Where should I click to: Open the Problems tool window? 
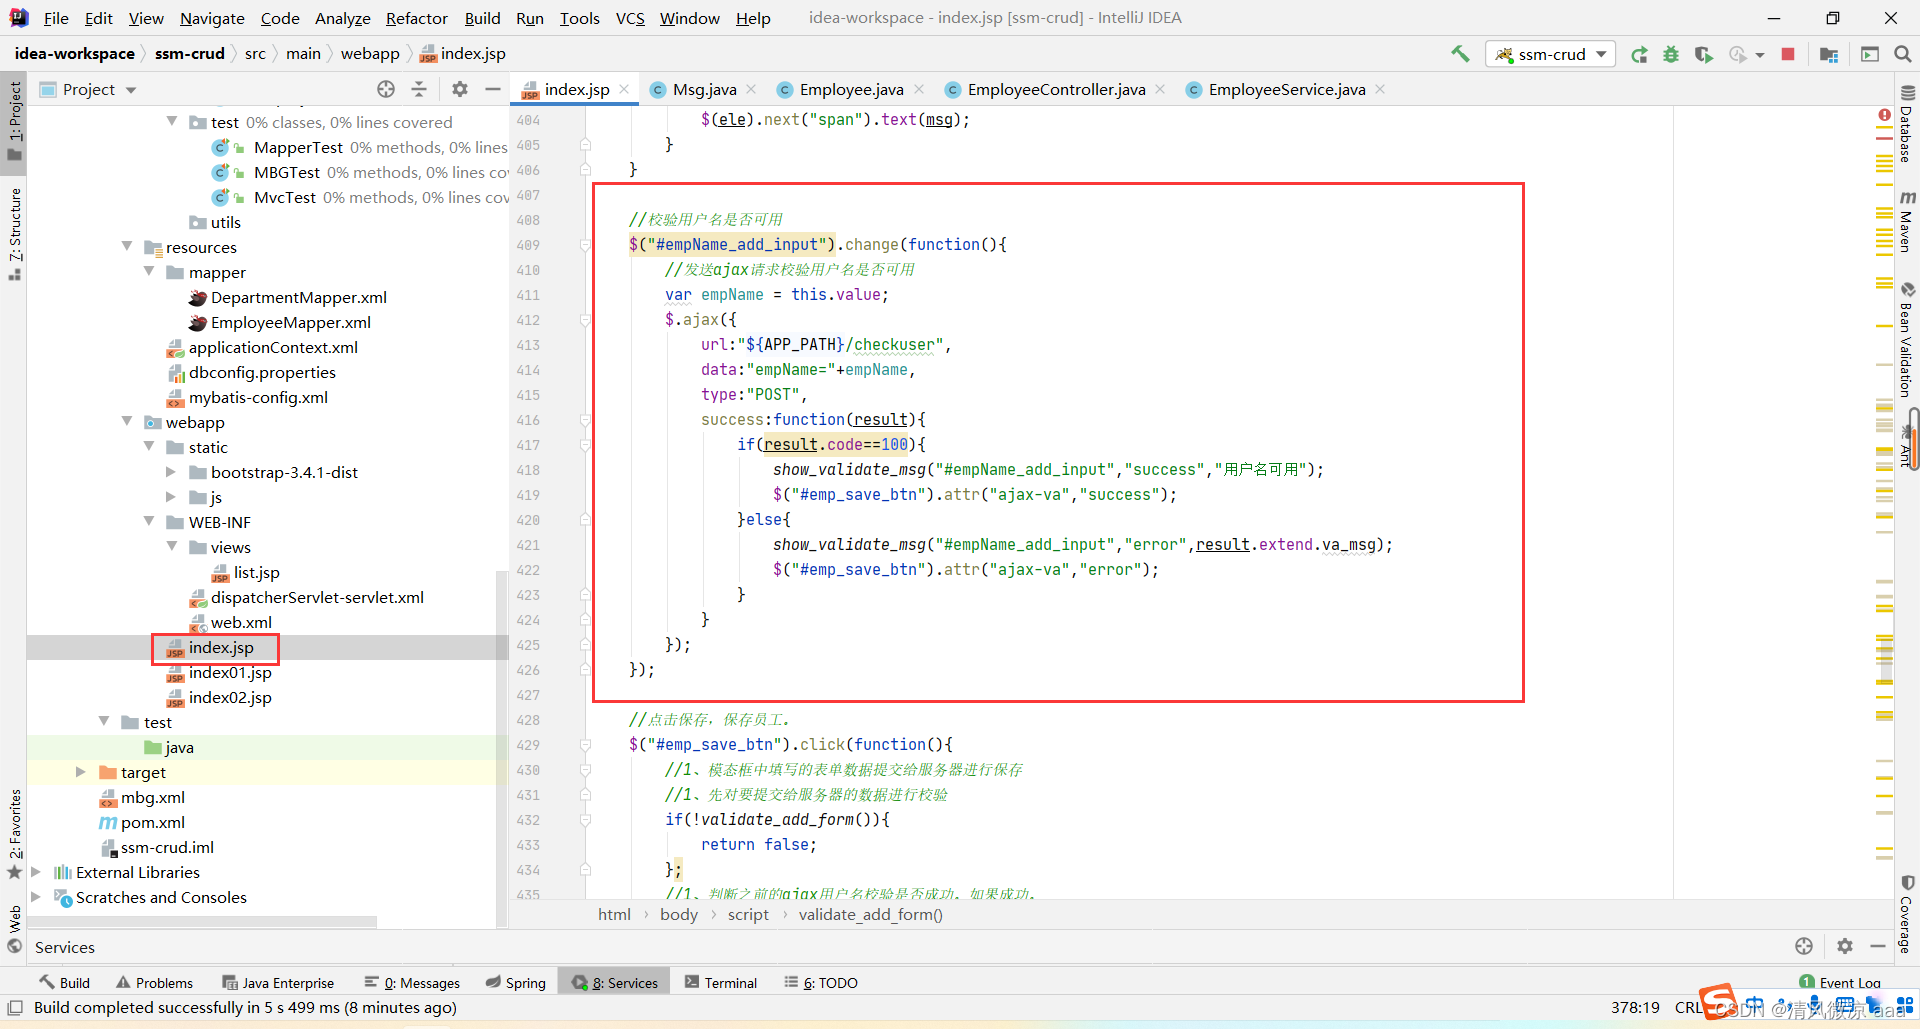154,982
